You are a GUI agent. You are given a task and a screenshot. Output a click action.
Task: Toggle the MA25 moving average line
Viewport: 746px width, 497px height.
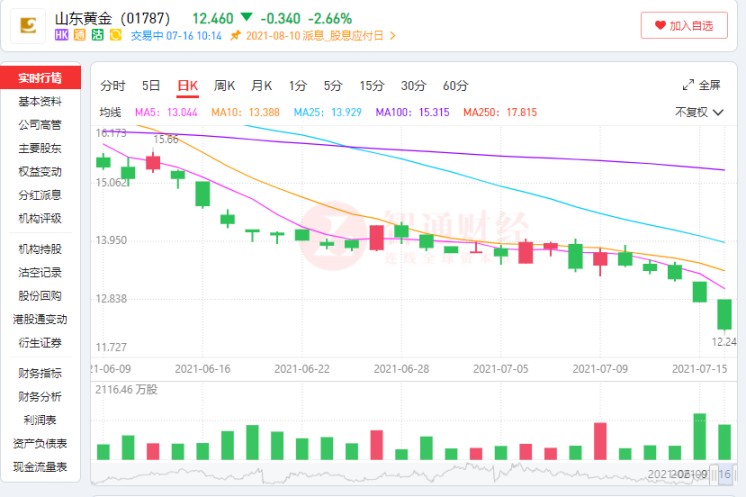(x=324, y=112)
